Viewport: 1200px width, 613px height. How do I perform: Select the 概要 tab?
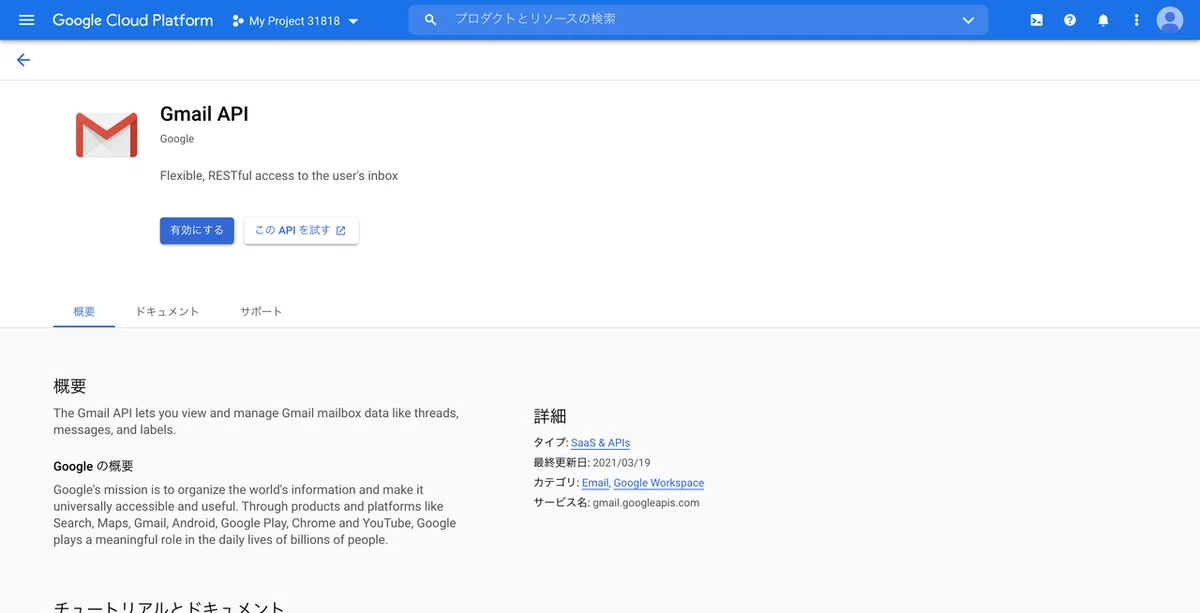pyautogui.click(x=84, y=311)
